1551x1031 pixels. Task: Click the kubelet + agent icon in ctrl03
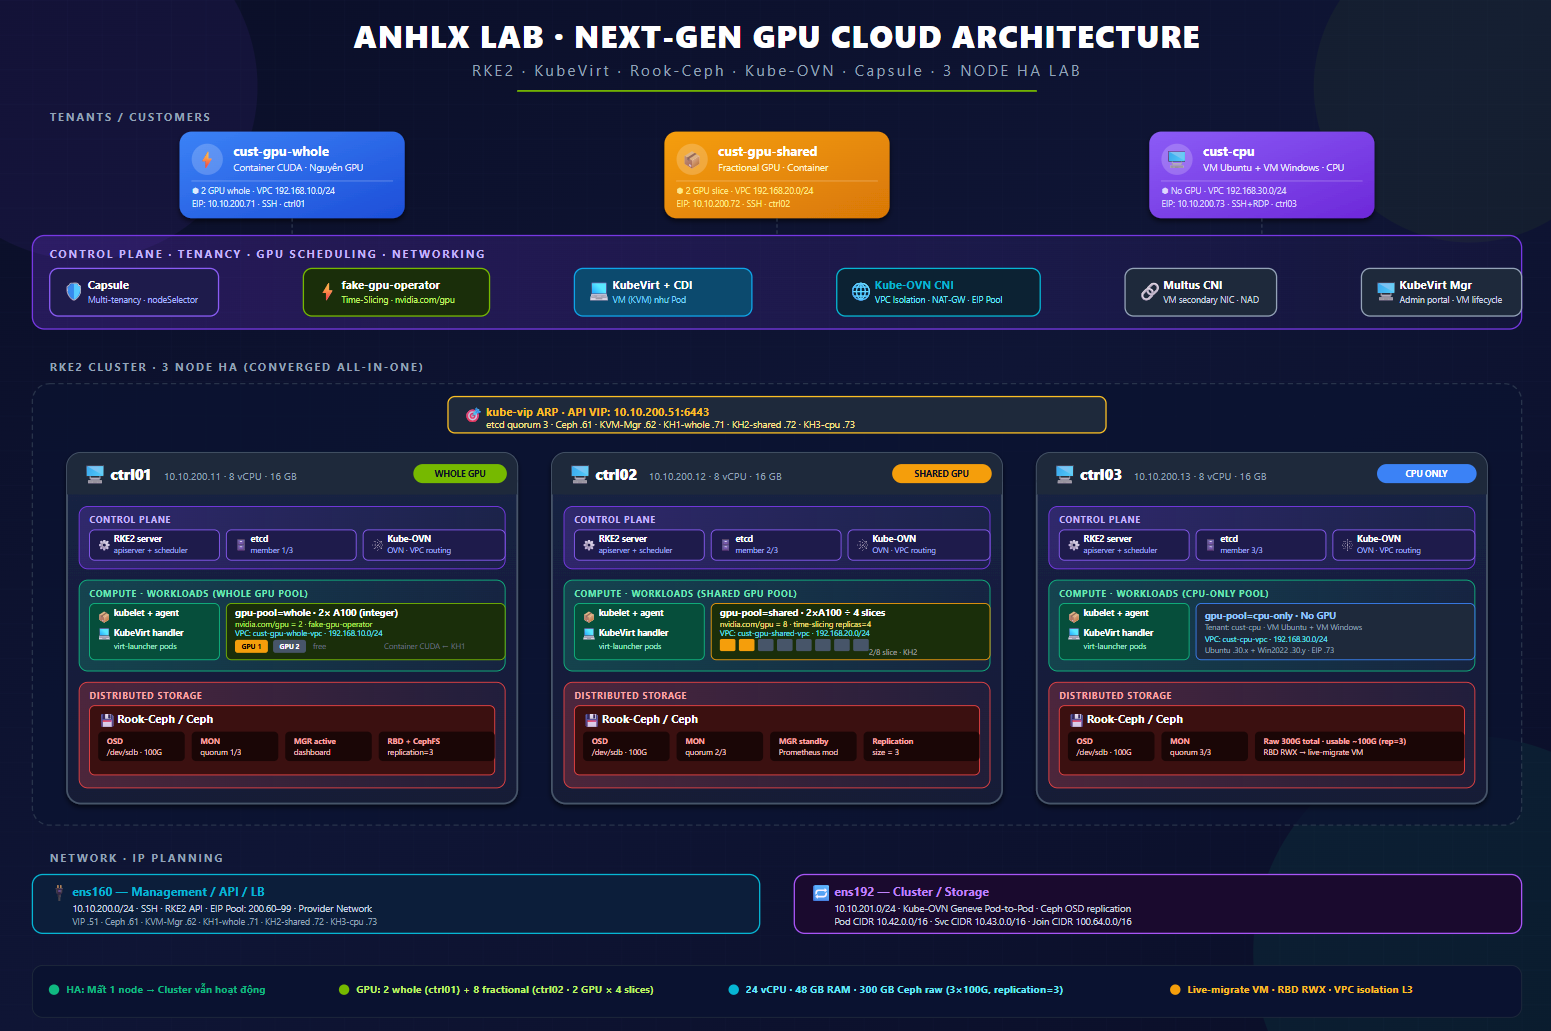coord(1073,616)
